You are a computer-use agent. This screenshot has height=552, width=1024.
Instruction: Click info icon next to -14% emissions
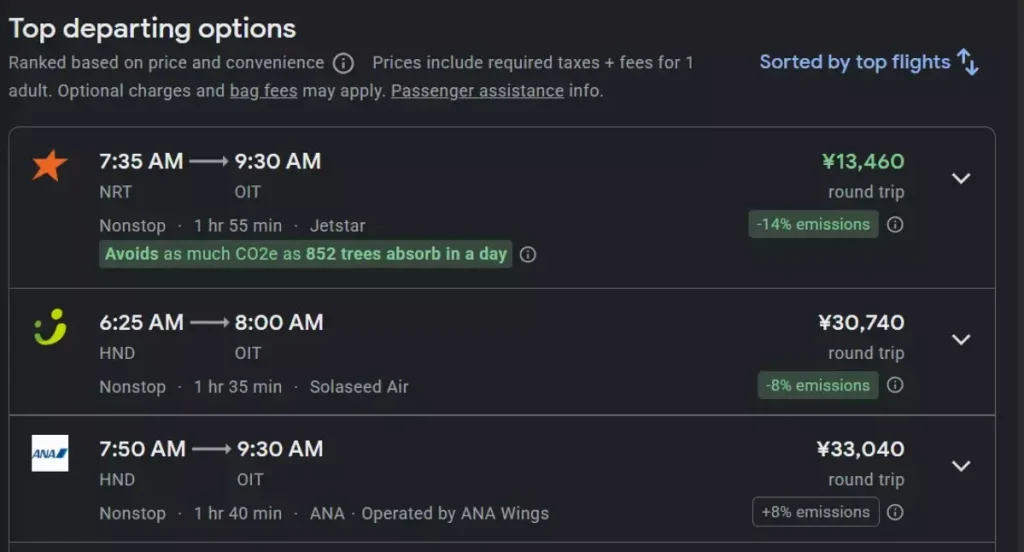pos(895,224)
